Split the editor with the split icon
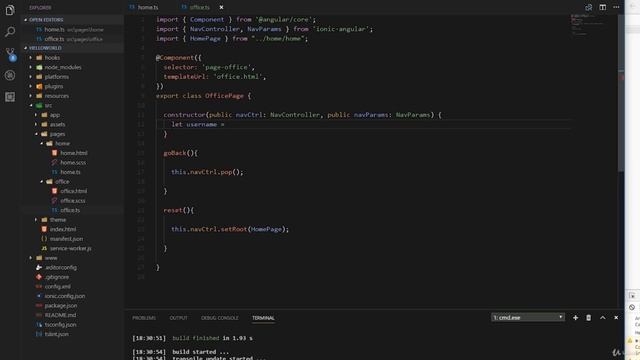The image size is (640, 360). point(602,7)
